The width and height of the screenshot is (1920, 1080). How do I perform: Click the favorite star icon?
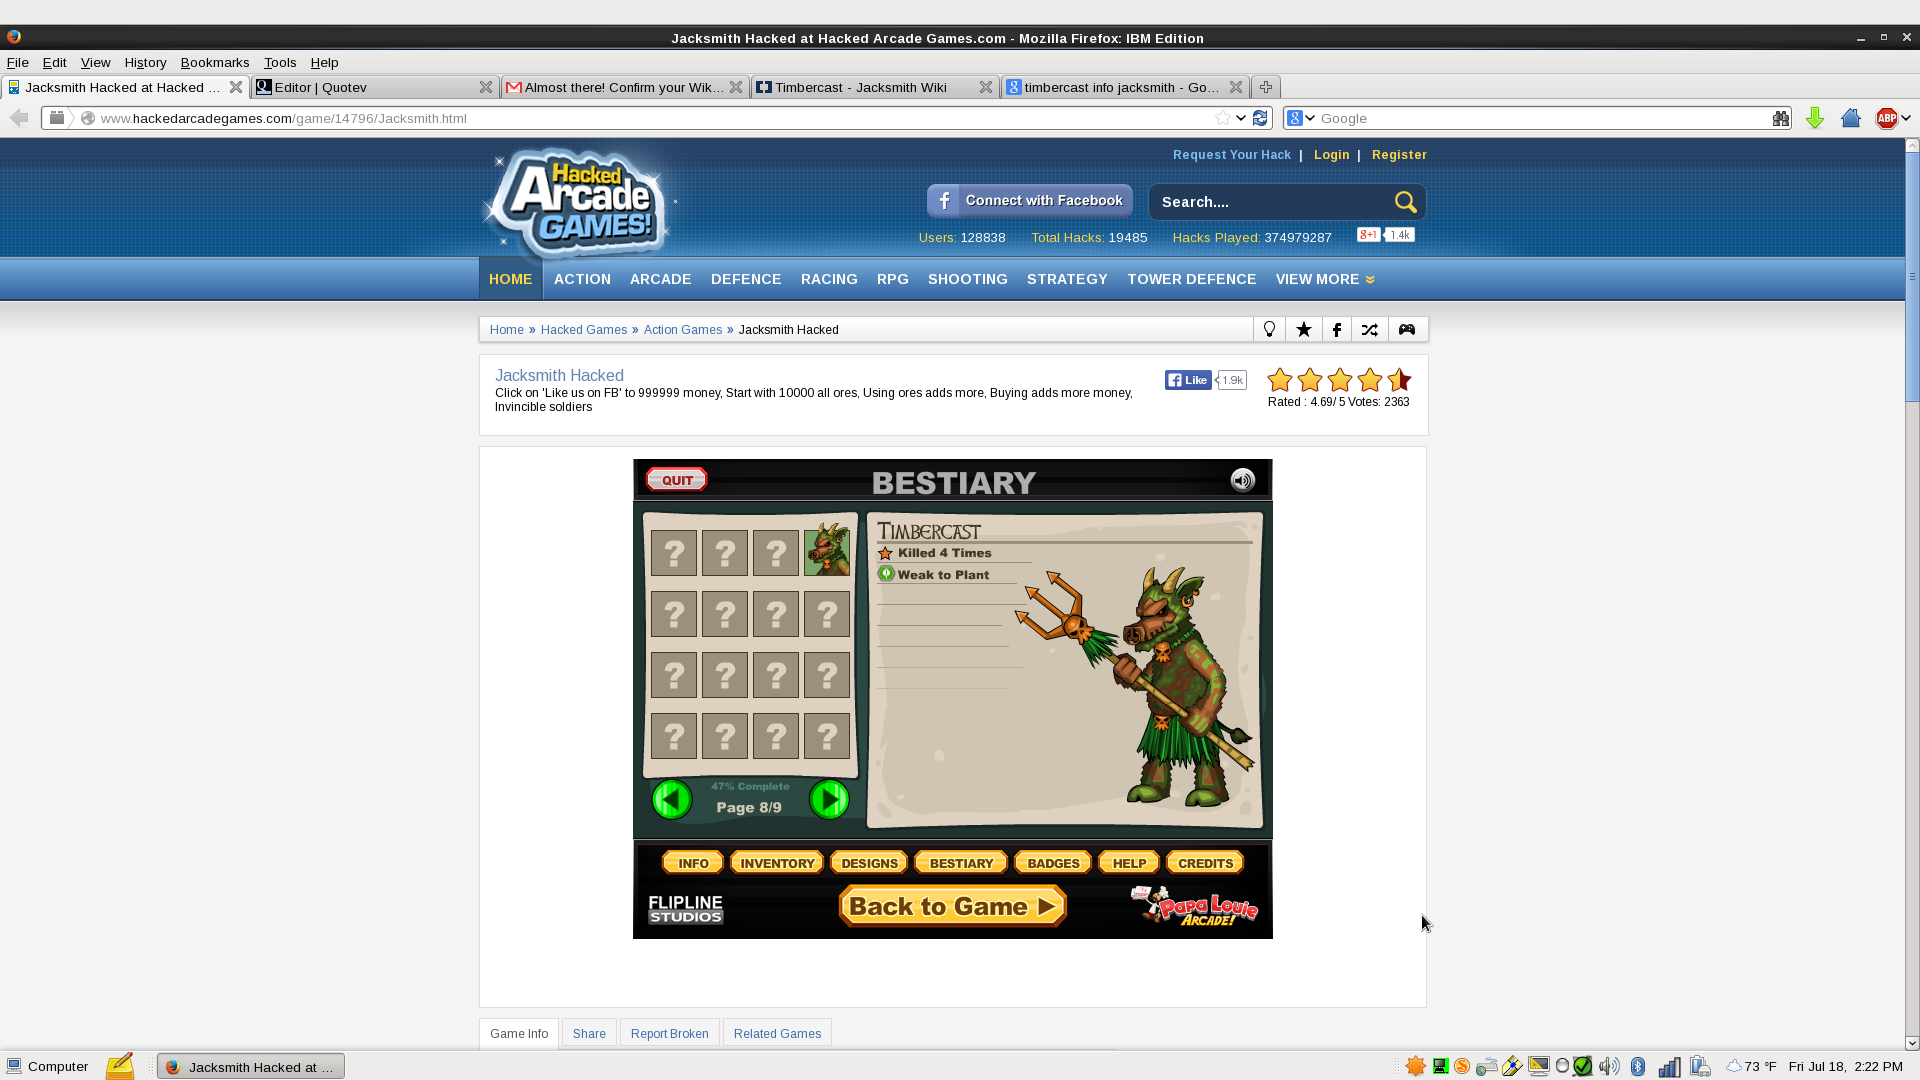tap(1303, 328)
